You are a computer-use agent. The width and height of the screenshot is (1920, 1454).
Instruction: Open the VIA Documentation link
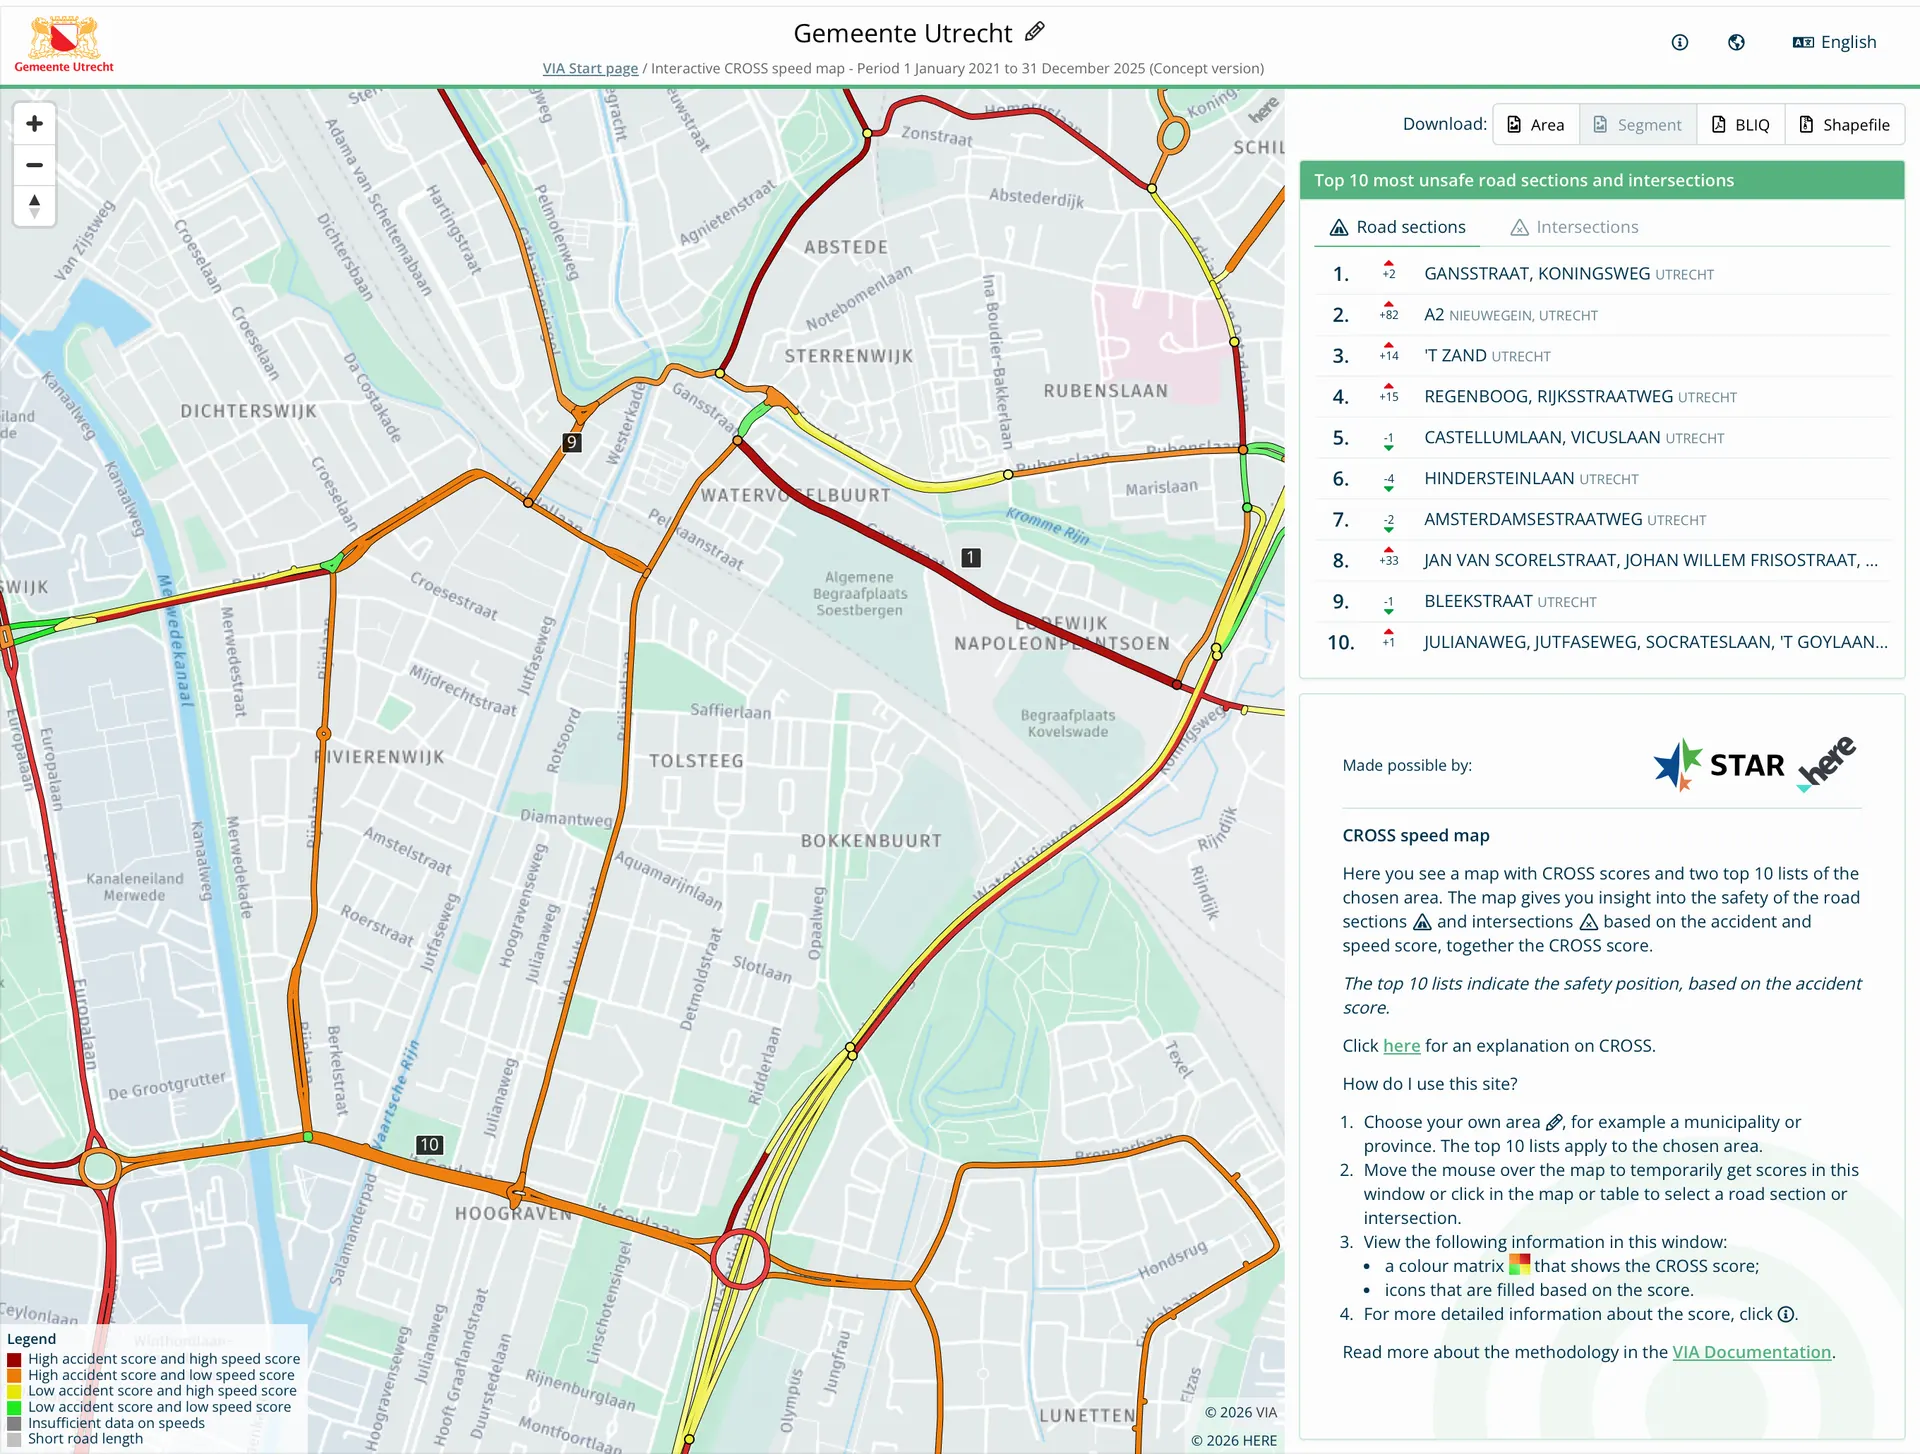tap(1752, 1352)
